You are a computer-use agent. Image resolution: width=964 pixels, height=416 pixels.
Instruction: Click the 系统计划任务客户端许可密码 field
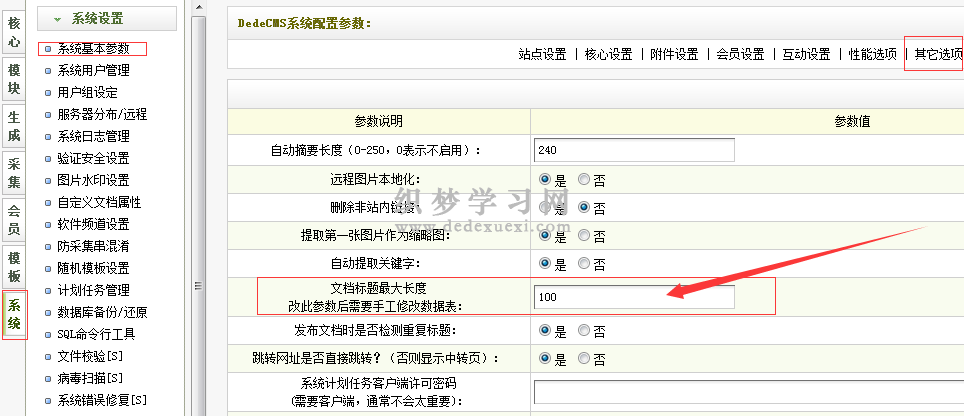pyautogui.click(x=749, y=392)
